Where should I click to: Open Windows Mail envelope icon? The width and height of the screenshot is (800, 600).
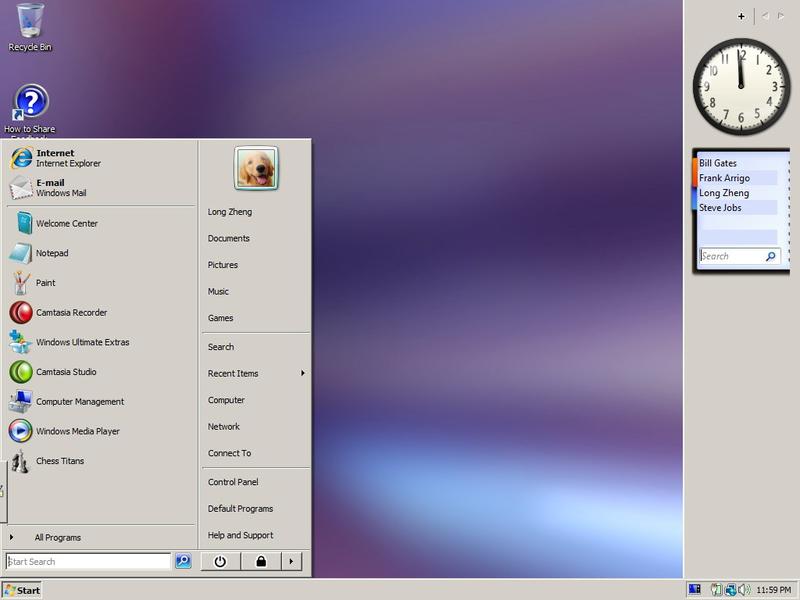(21, 188)
